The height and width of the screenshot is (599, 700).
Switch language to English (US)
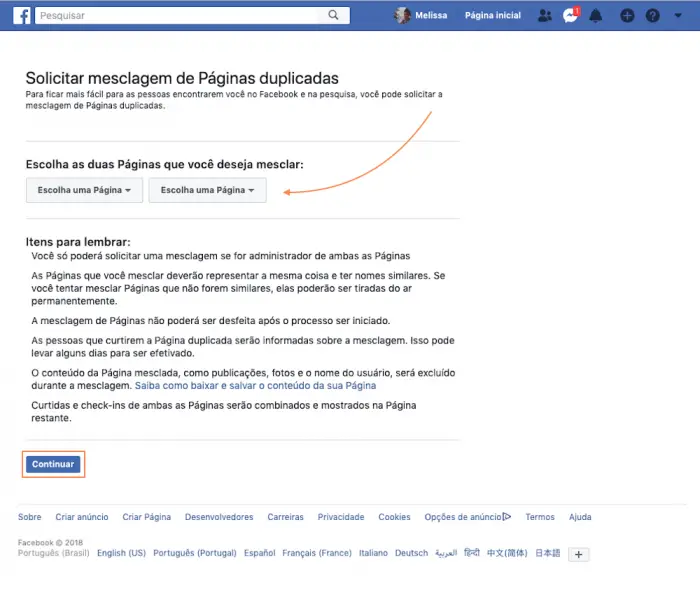coord(121,553)
